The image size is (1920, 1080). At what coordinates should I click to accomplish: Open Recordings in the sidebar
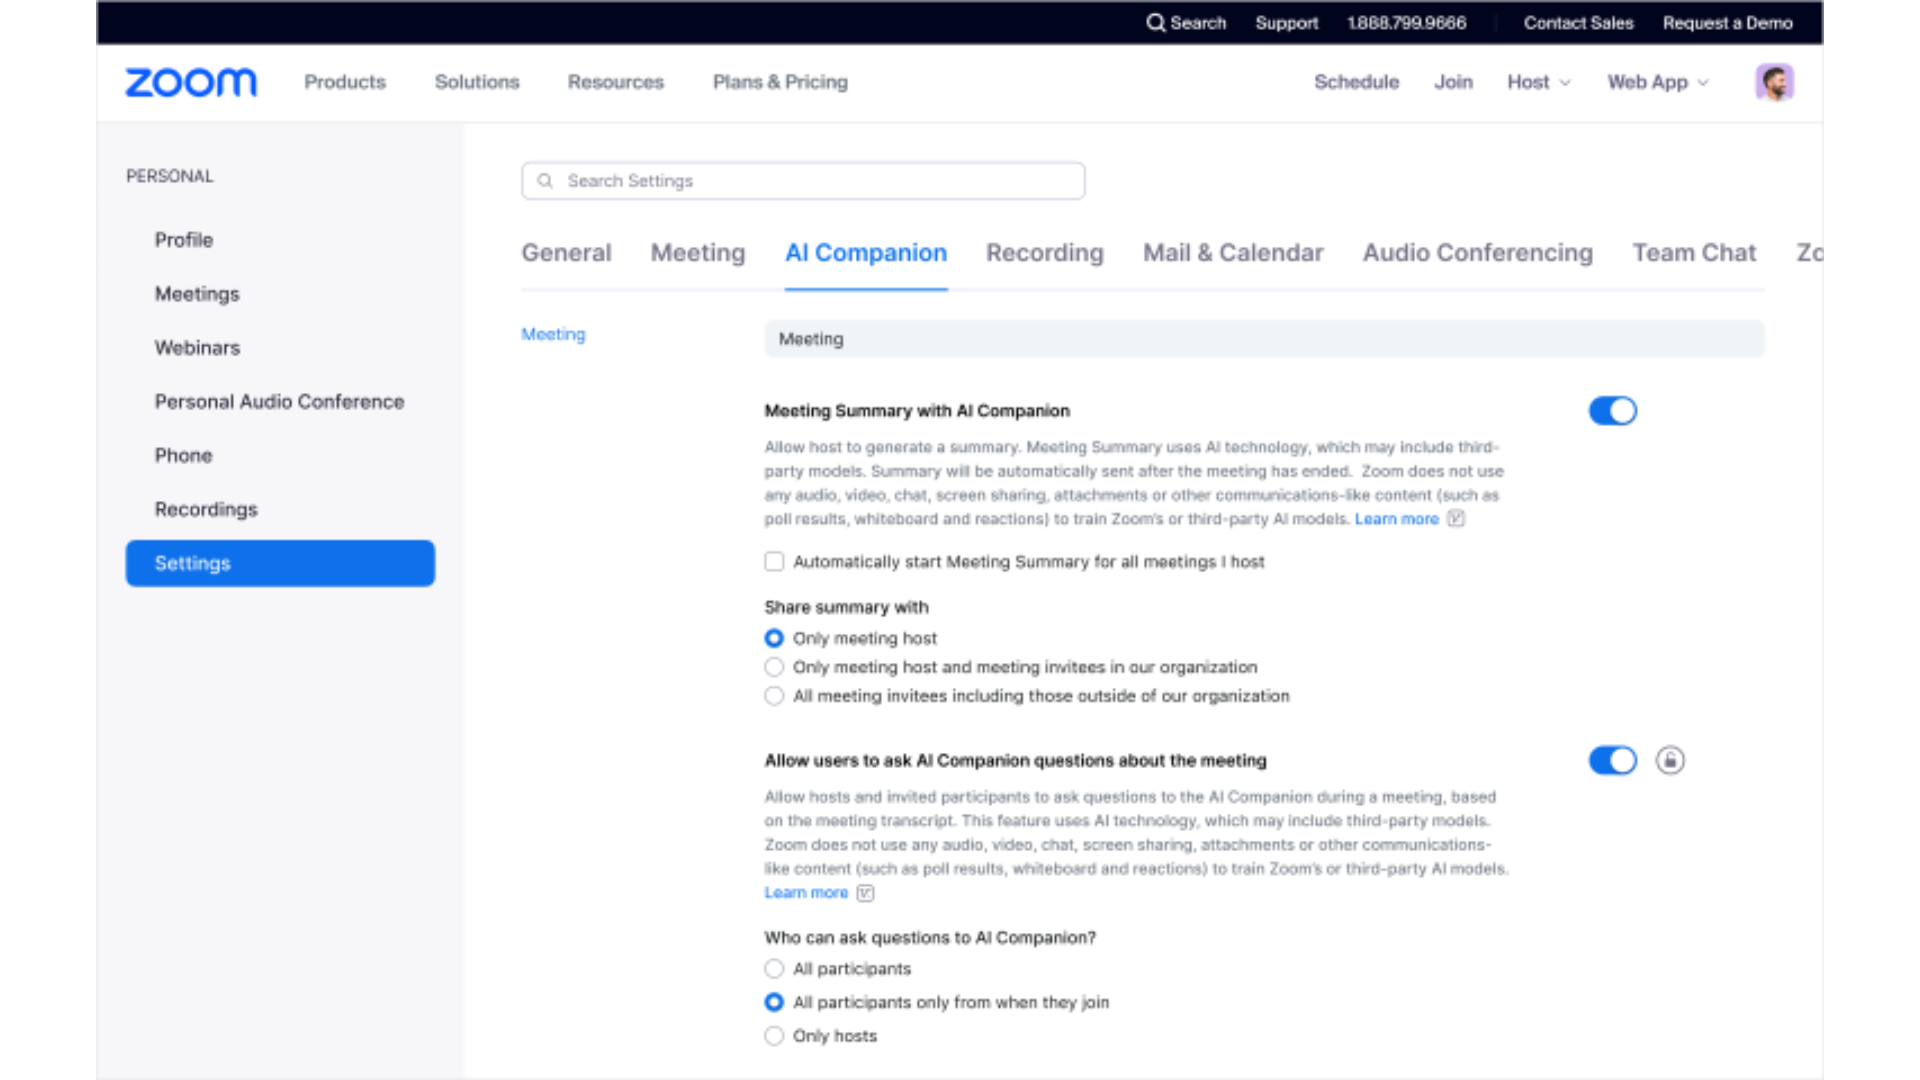[206, 509]
